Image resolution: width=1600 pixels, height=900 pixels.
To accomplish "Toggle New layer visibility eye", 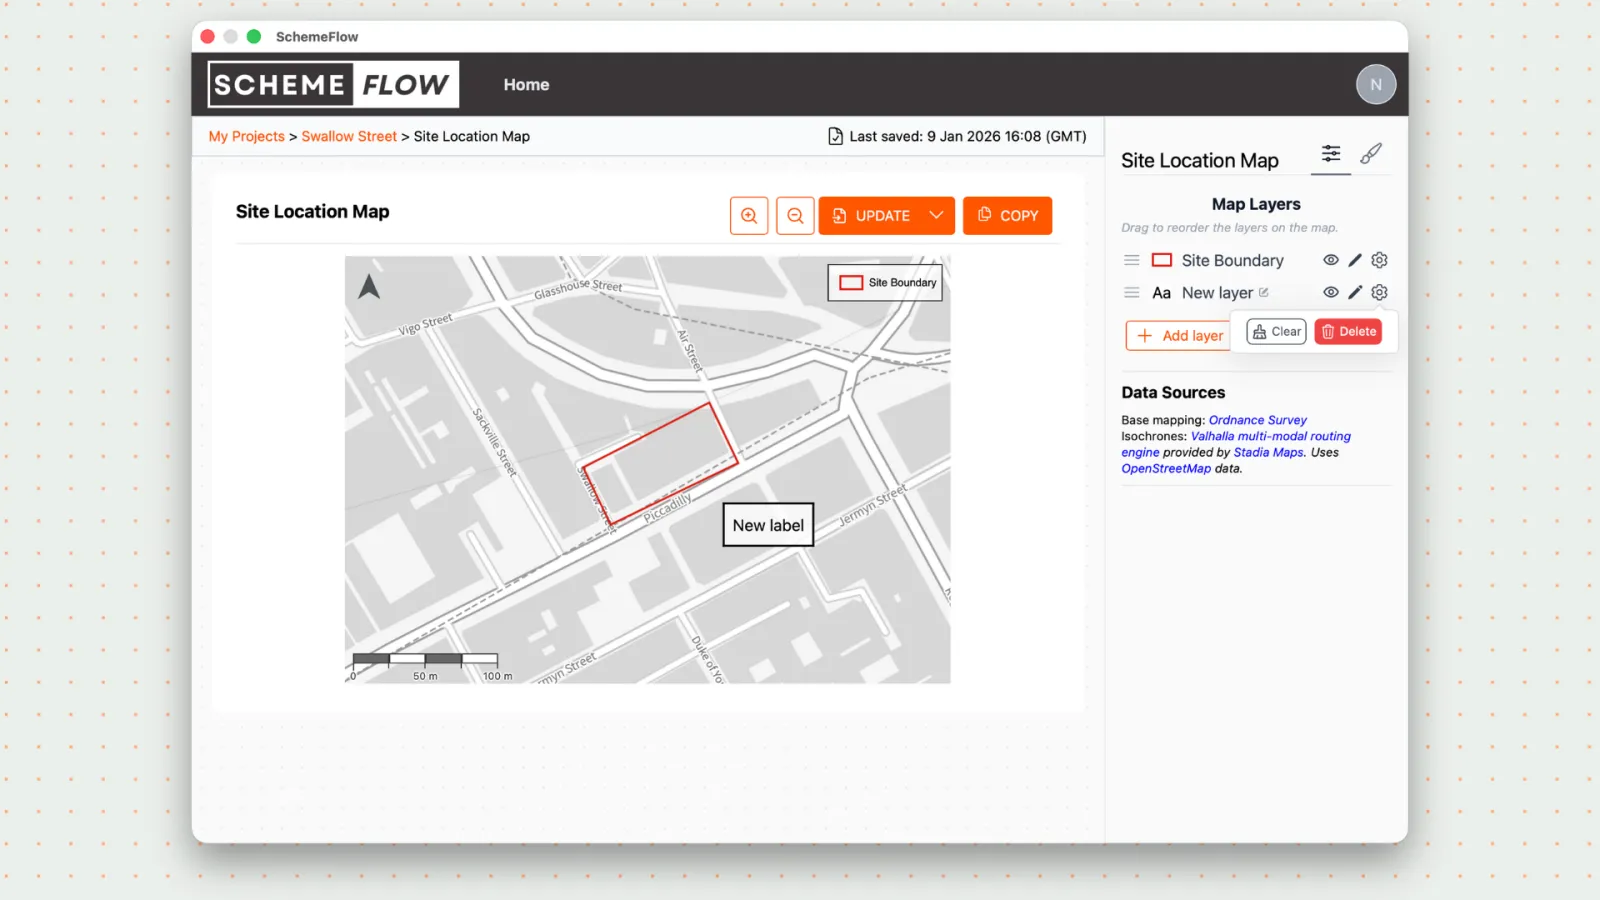I will coord(1331,293).
